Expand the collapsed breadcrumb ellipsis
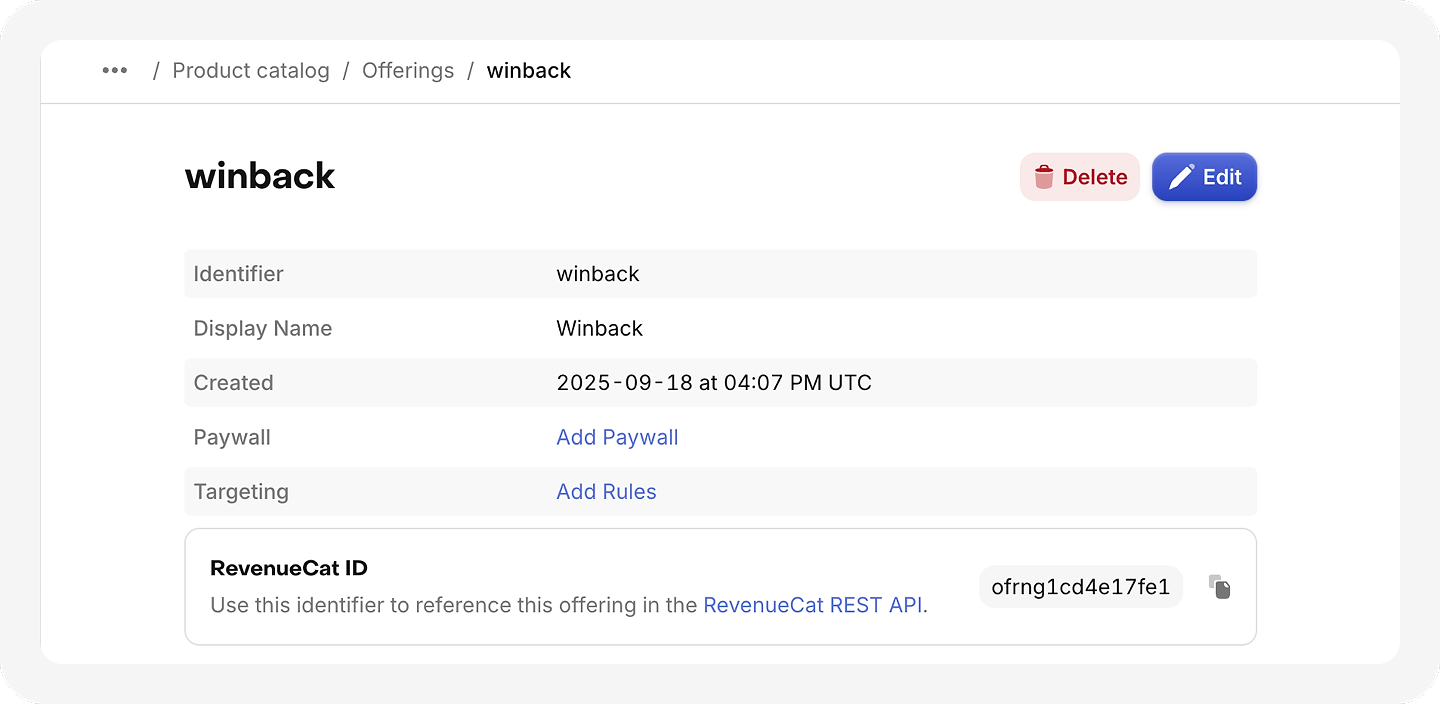 coord(115,71)
